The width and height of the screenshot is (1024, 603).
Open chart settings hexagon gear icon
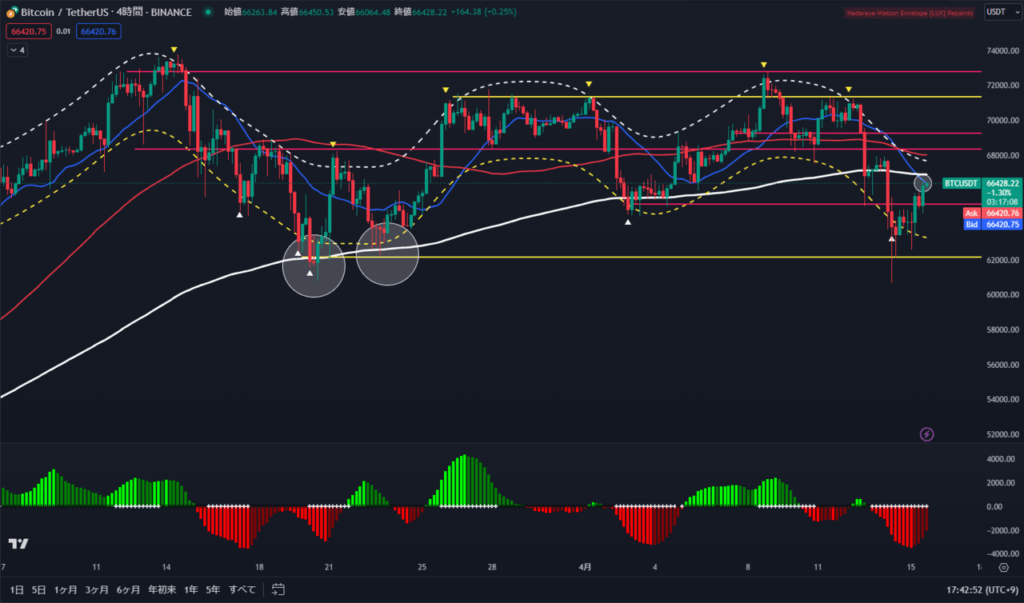click(1004, 567)
